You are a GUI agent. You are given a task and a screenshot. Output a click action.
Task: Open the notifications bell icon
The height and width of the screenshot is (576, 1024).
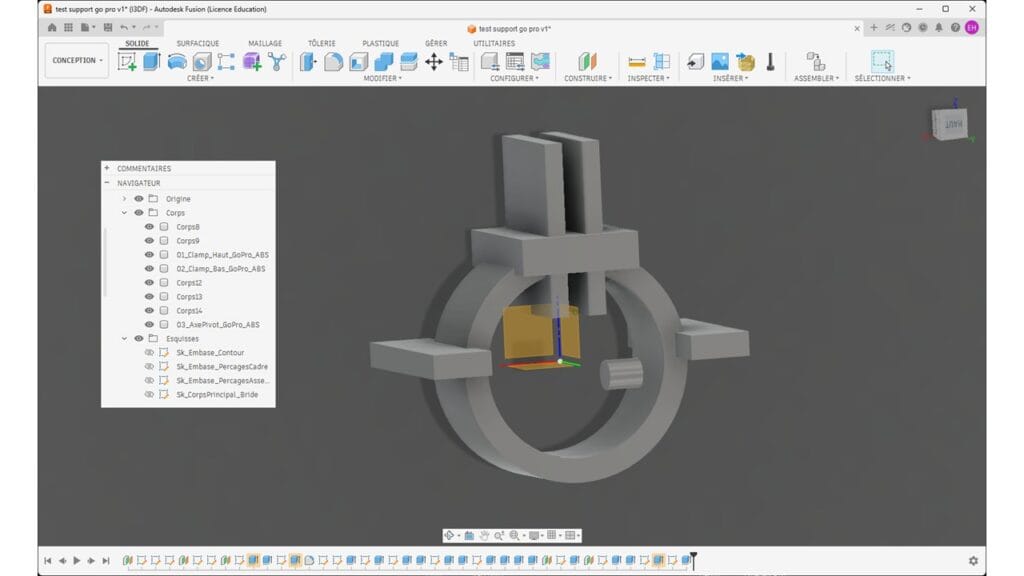938,27
